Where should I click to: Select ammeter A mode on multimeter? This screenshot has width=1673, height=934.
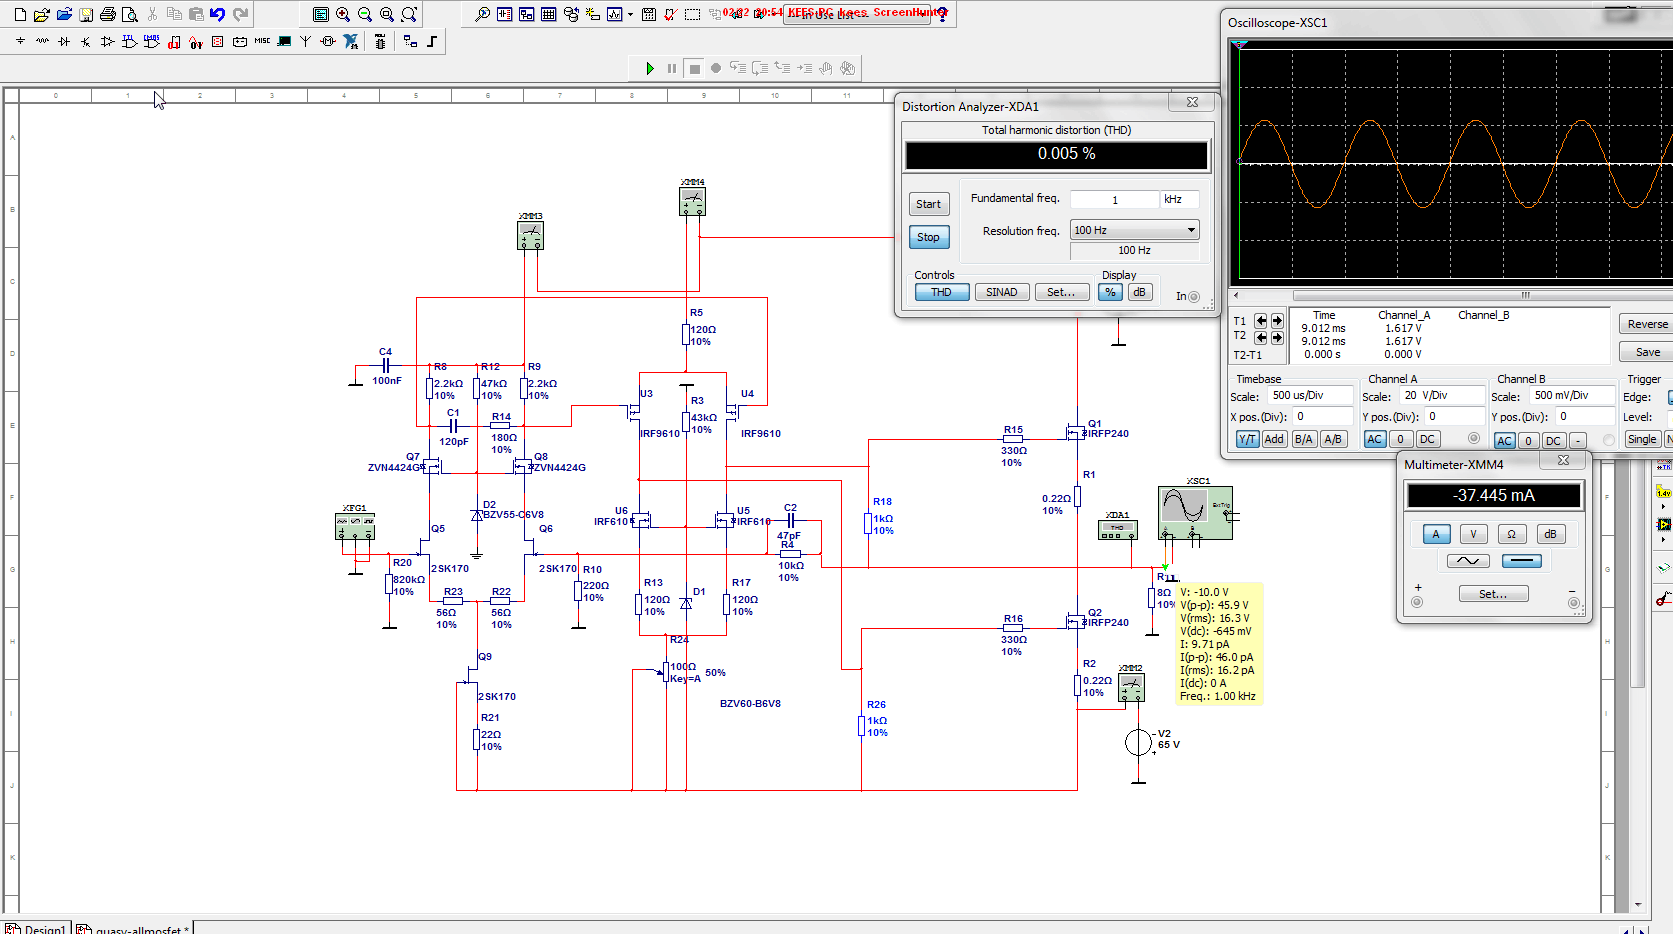tap(1436, 534)
